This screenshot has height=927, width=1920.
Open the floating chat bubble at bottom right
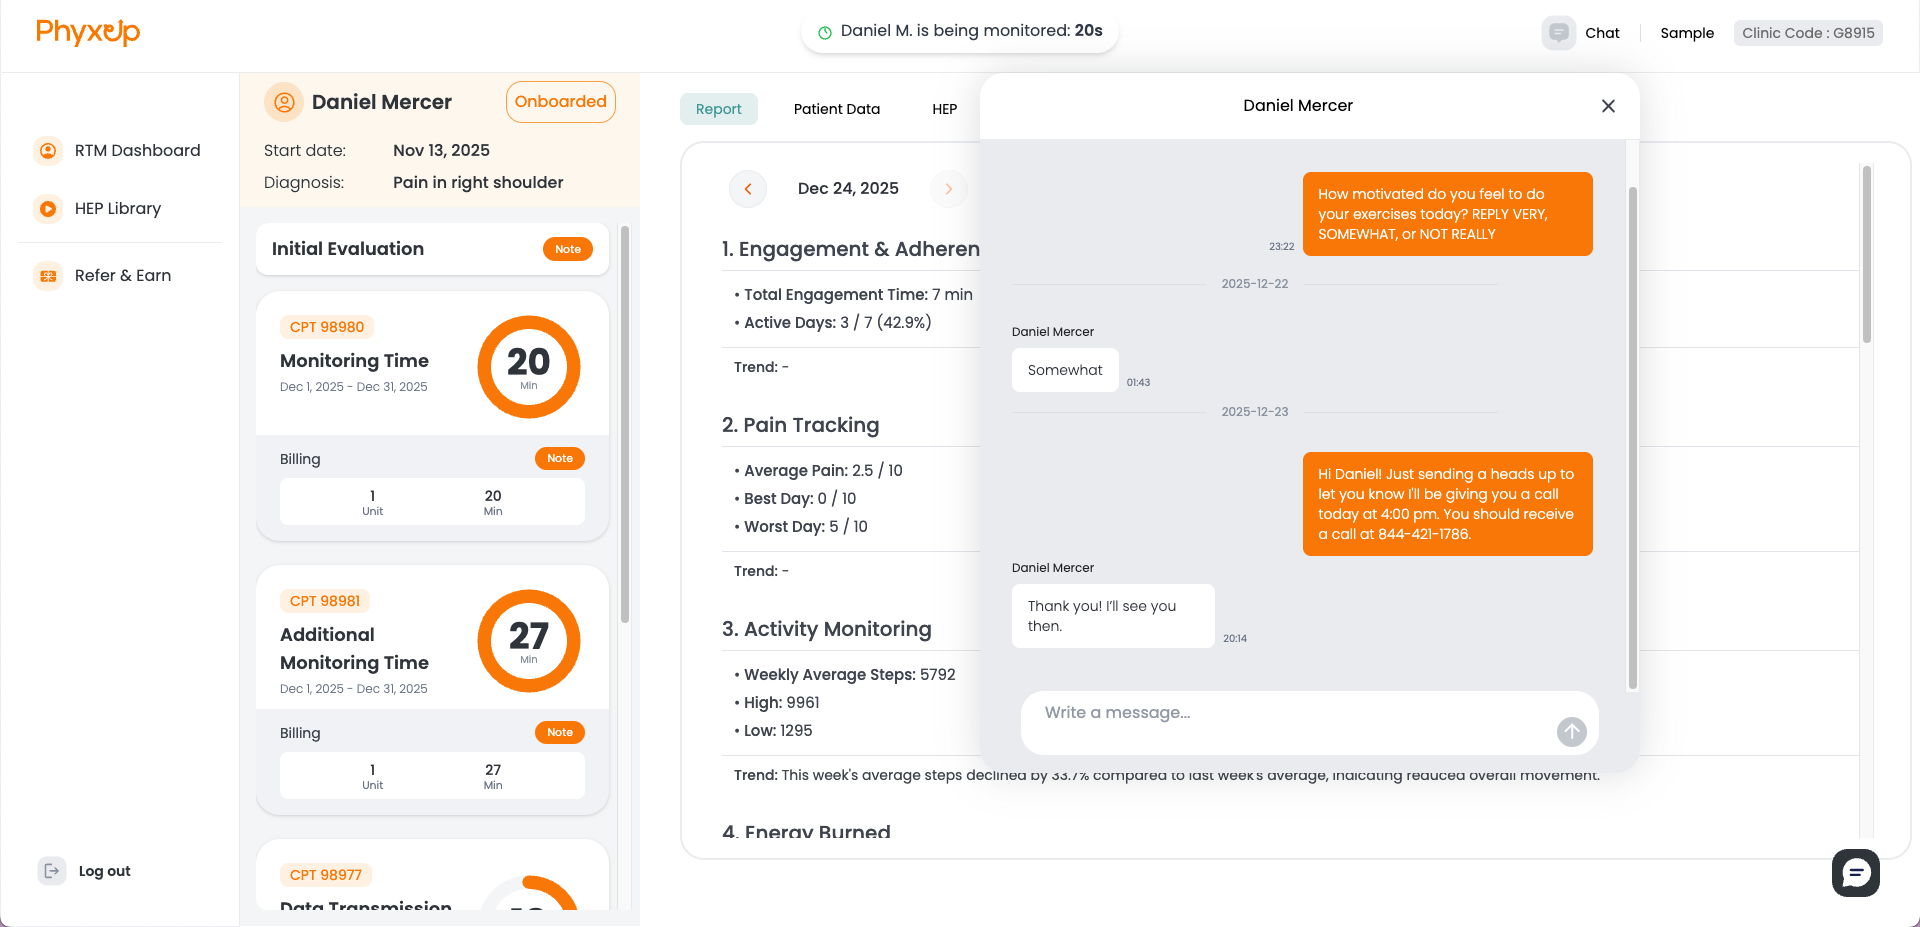1856,872
